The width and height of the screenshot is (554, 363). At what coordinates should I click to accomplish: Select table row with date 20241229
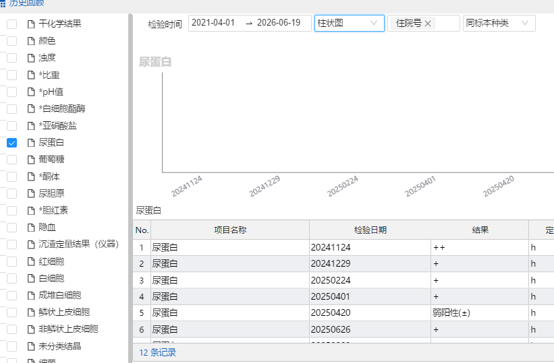[343, 264]
